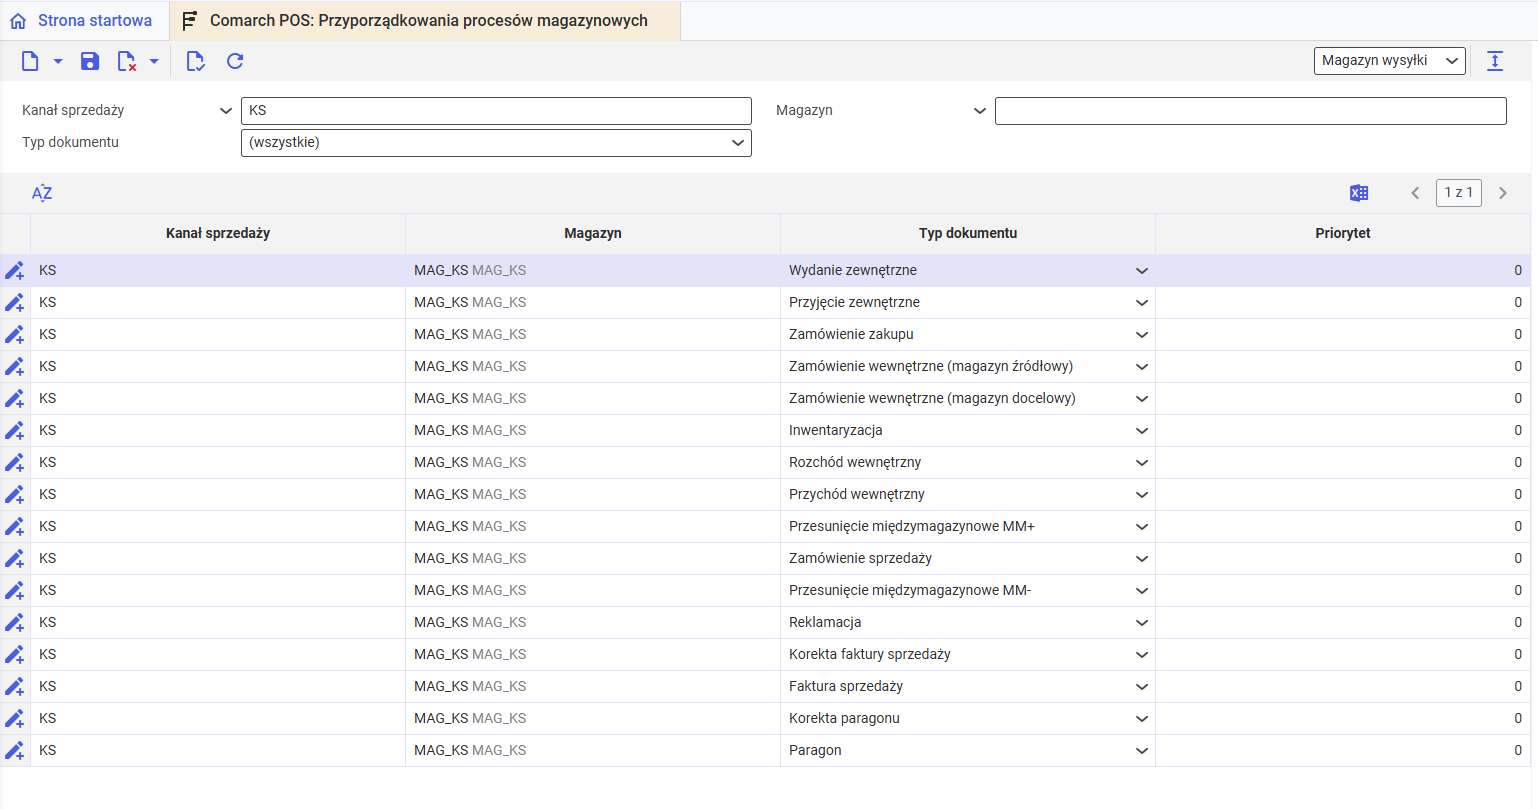Viewport: 1538px width, 809px height.
Task: Sort by Typ dokumentu column header
Action: point(968,233)
